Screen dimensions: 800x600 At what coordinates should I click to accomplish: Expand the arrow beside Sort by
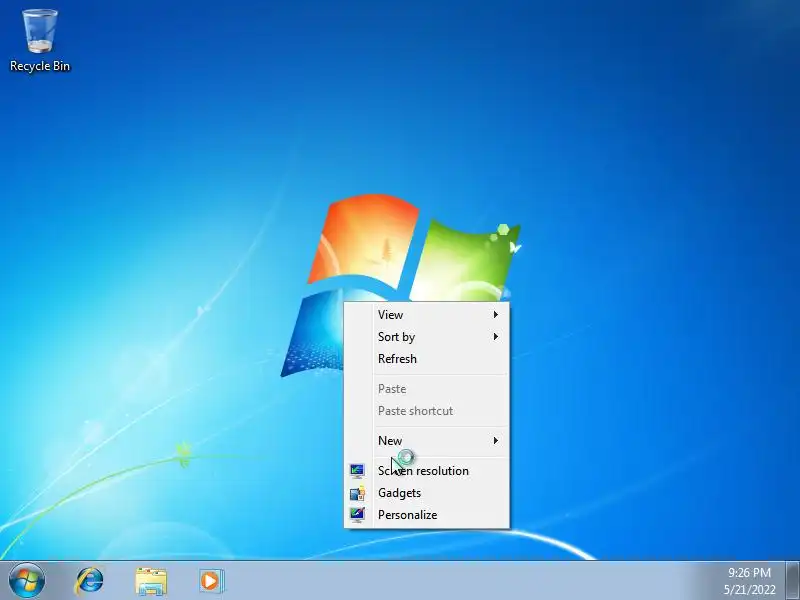pyautogui.click(x=495, y=337)
